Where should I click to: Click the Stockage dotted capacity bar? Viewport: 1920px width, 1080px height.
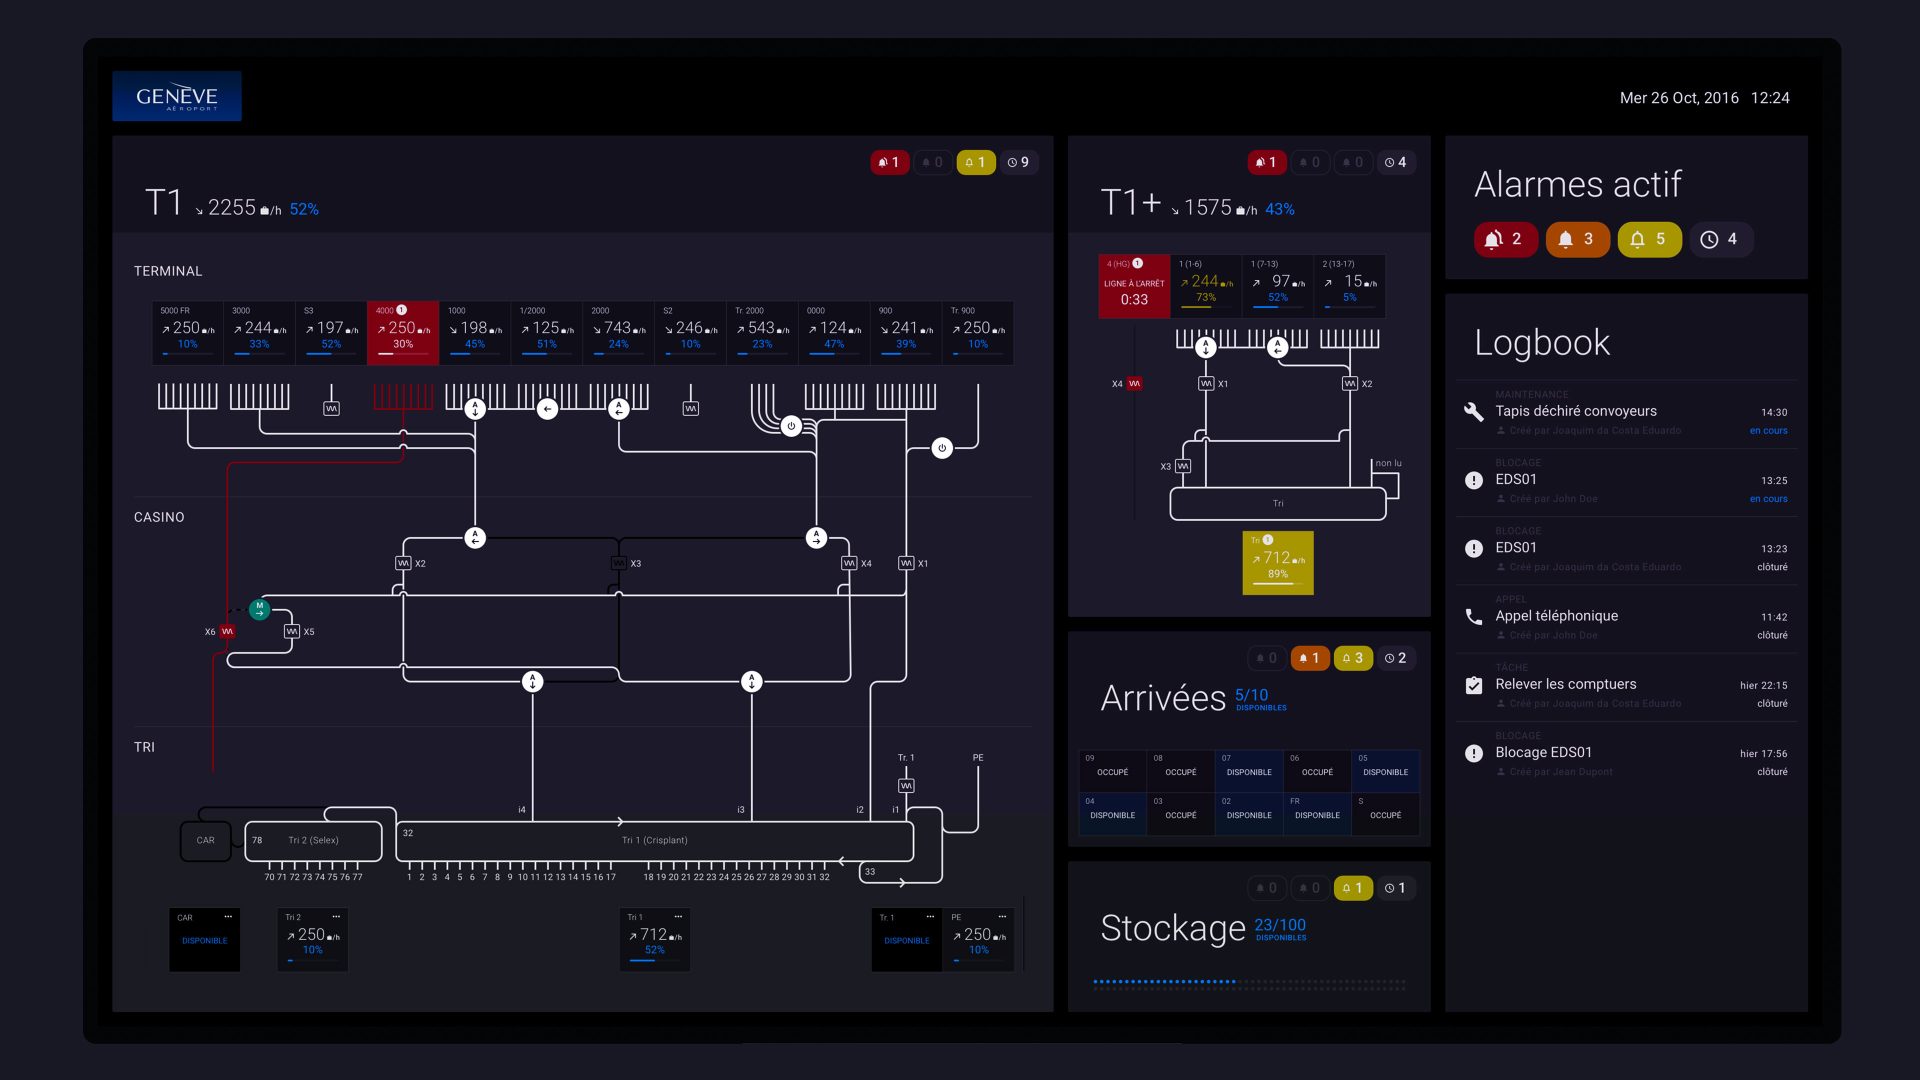point(1249,983)
